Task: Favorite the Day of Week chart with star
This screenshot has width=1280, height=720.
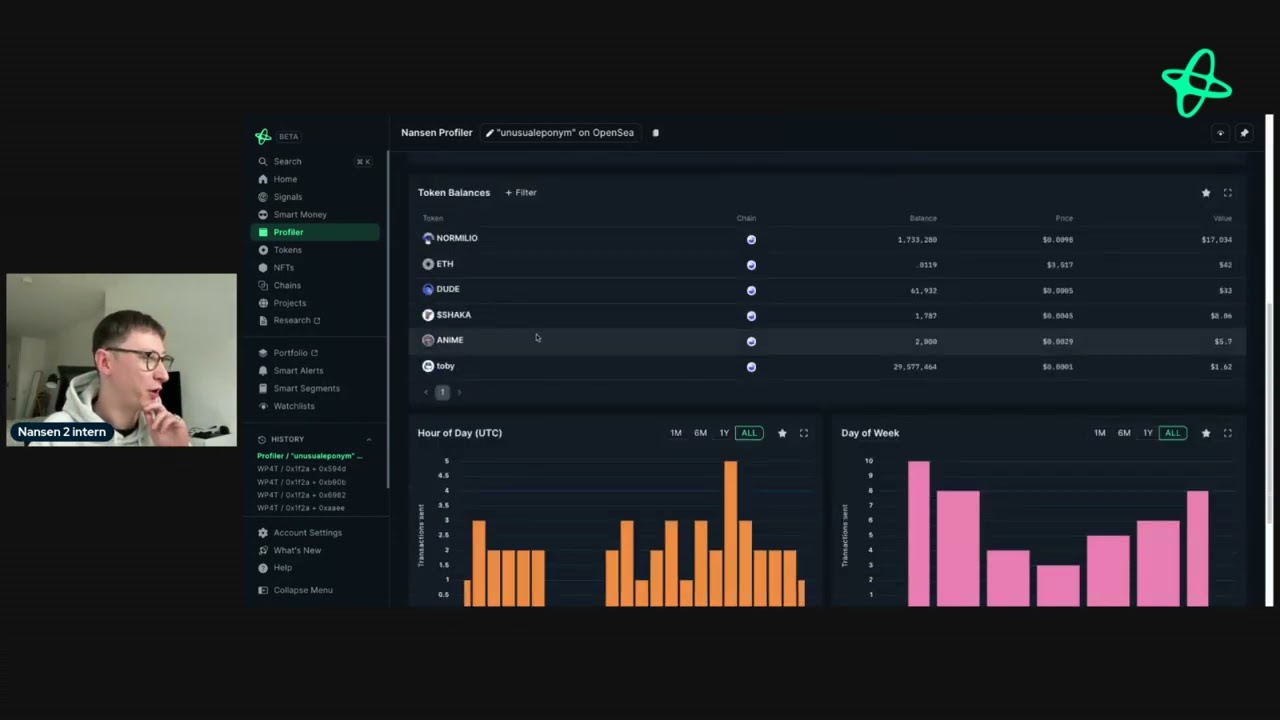Action: click(1206, 433)
